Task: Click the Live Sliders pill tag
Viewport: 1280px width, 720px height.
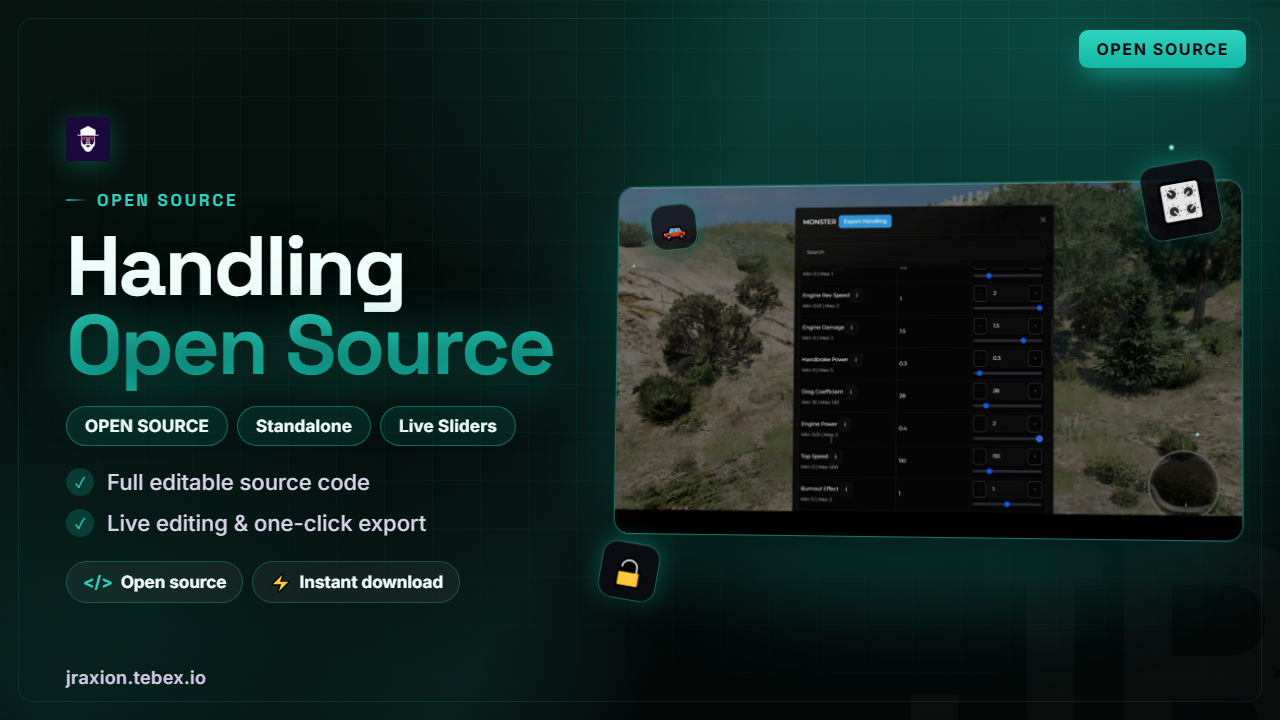Action: (x=448, y=426)
